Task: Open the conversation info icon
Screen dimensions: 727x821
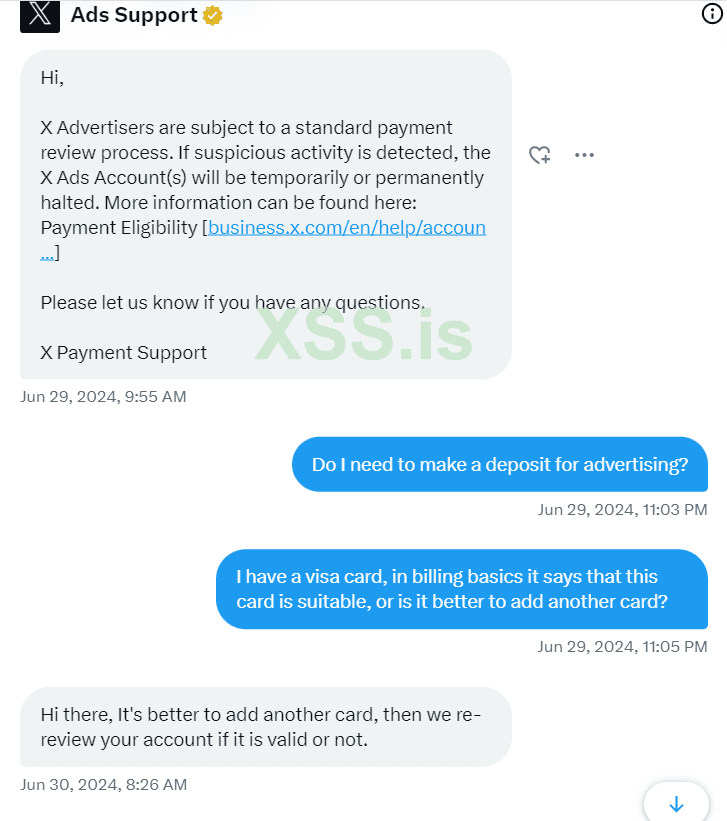Action: [x=712, y=14]
